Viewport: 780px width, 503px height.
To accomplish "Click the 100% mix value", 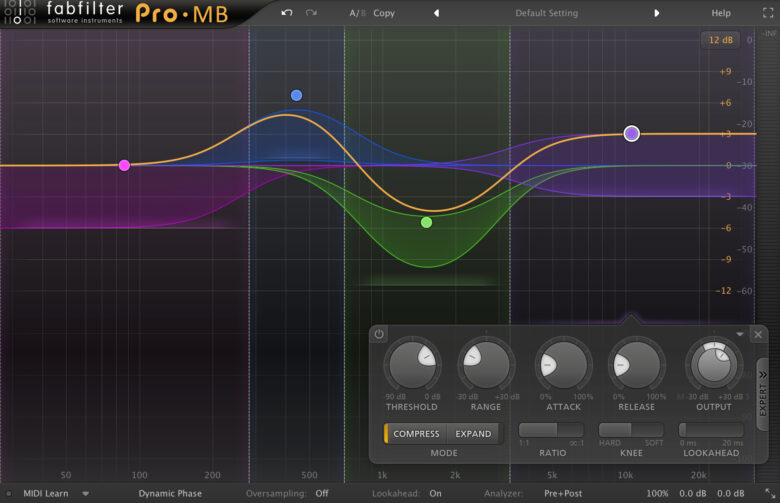I will click(x=657, y=494).
